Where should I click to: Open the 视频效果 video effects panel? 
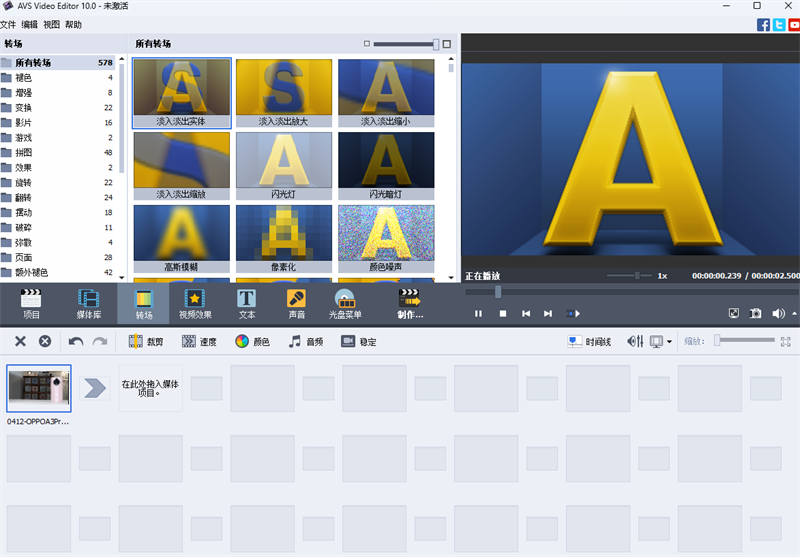click(195, 303)
